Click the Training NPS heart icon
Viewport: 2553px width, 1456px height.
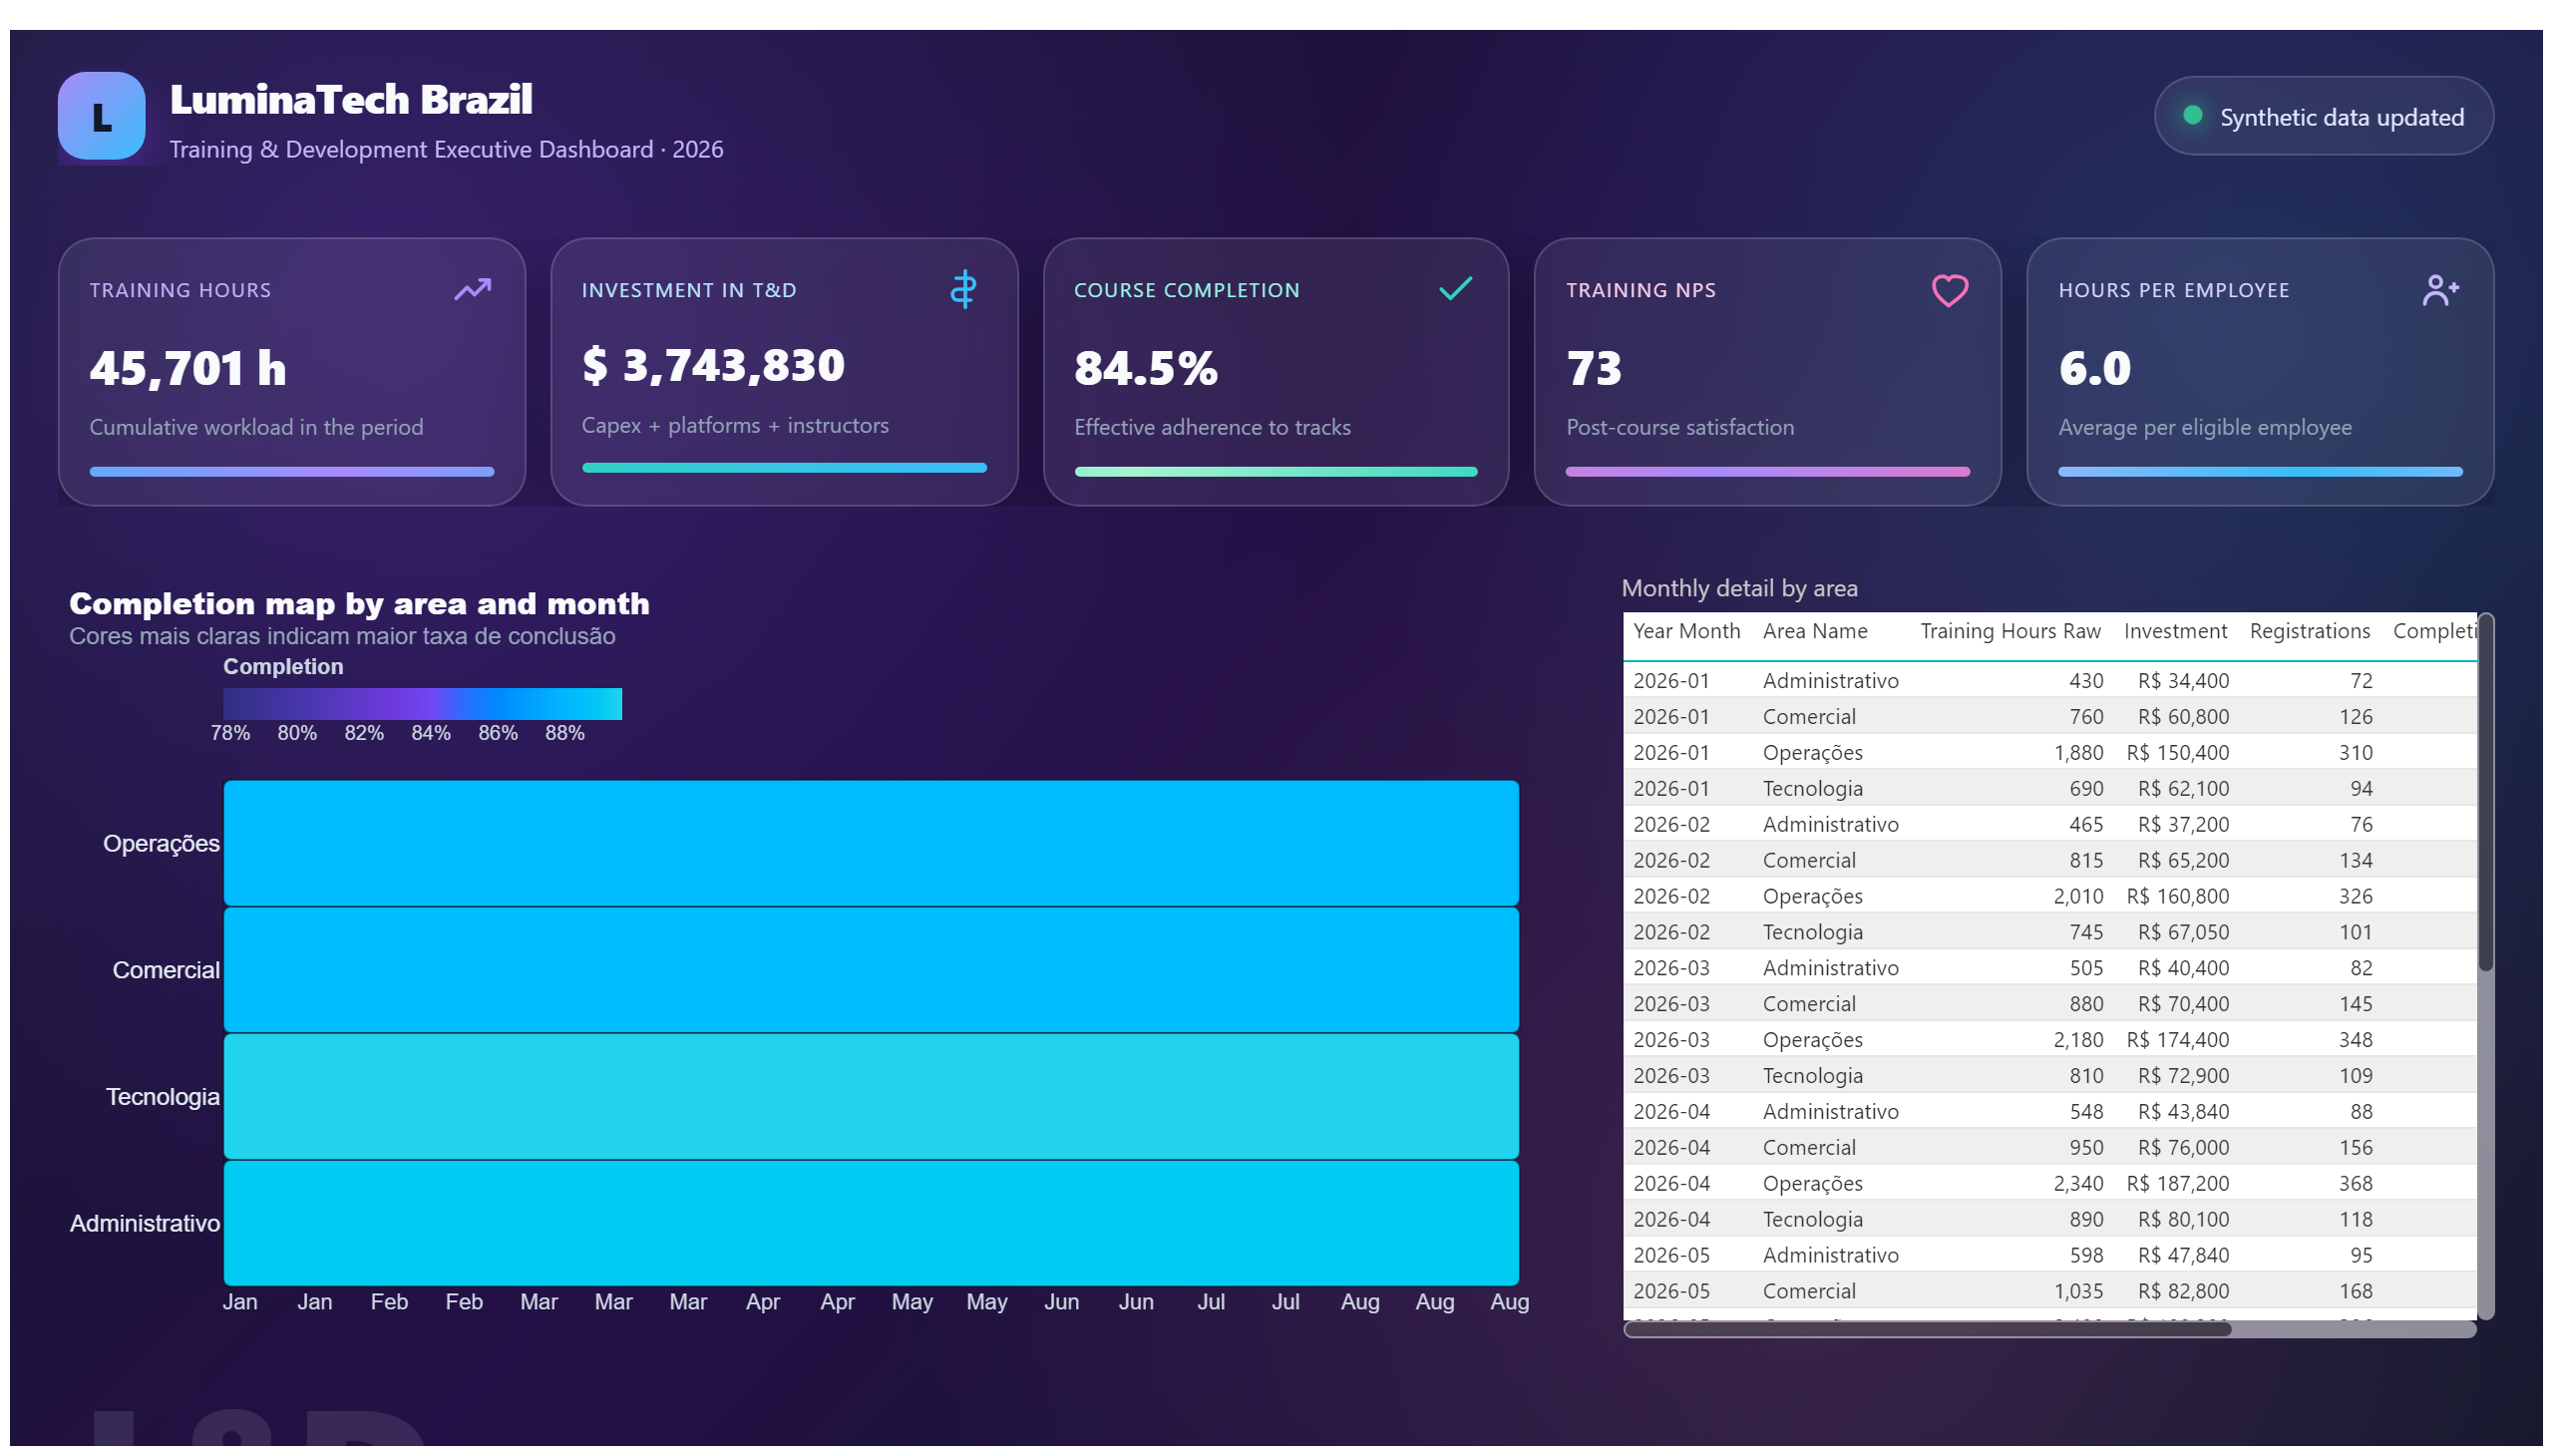(1949, 290)
